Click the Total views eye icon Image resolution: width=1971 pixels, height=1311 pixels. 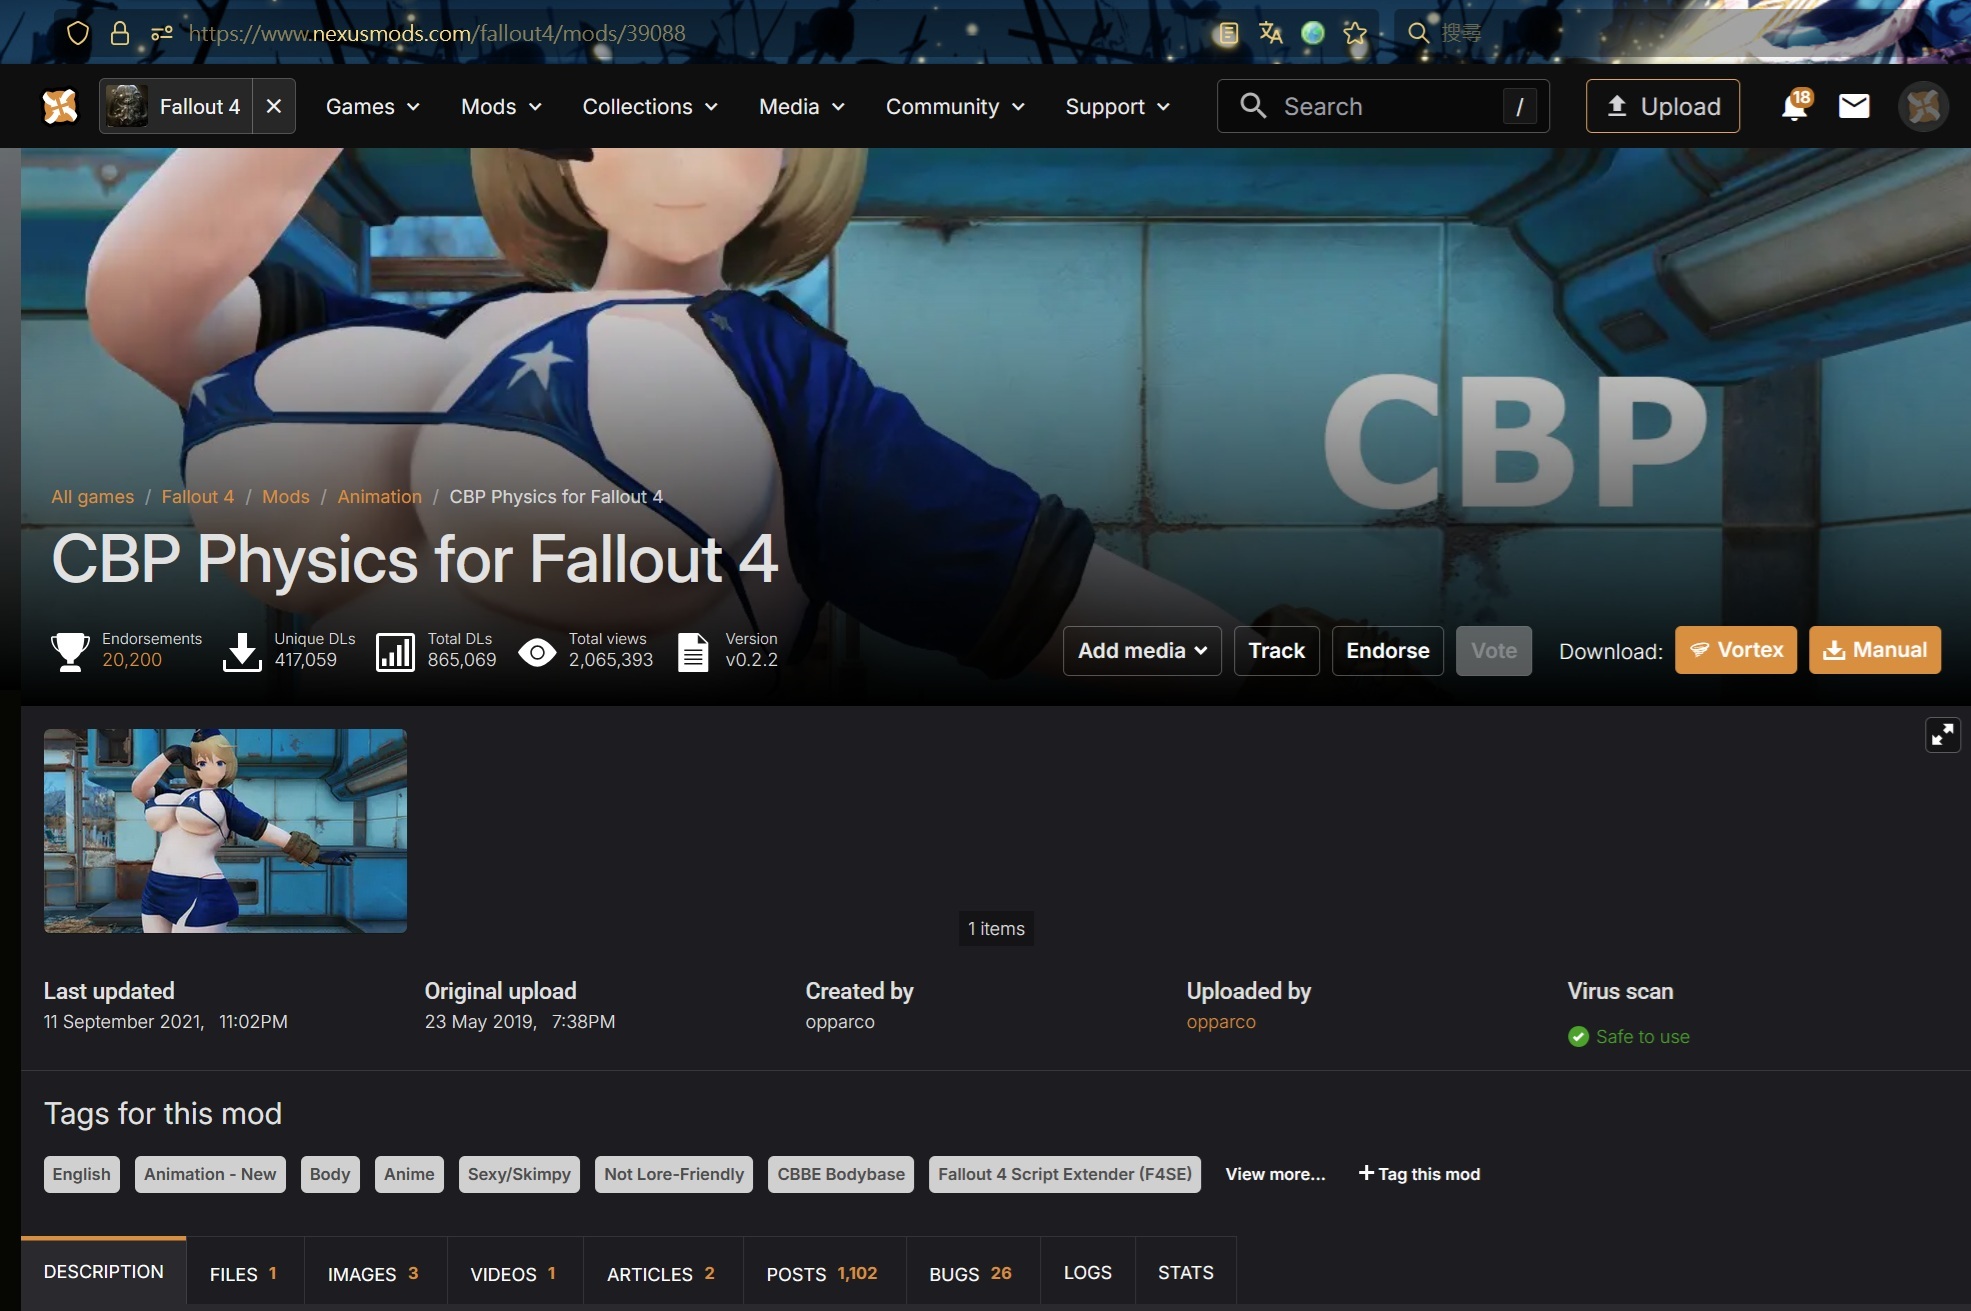click(x=537, y=653)
